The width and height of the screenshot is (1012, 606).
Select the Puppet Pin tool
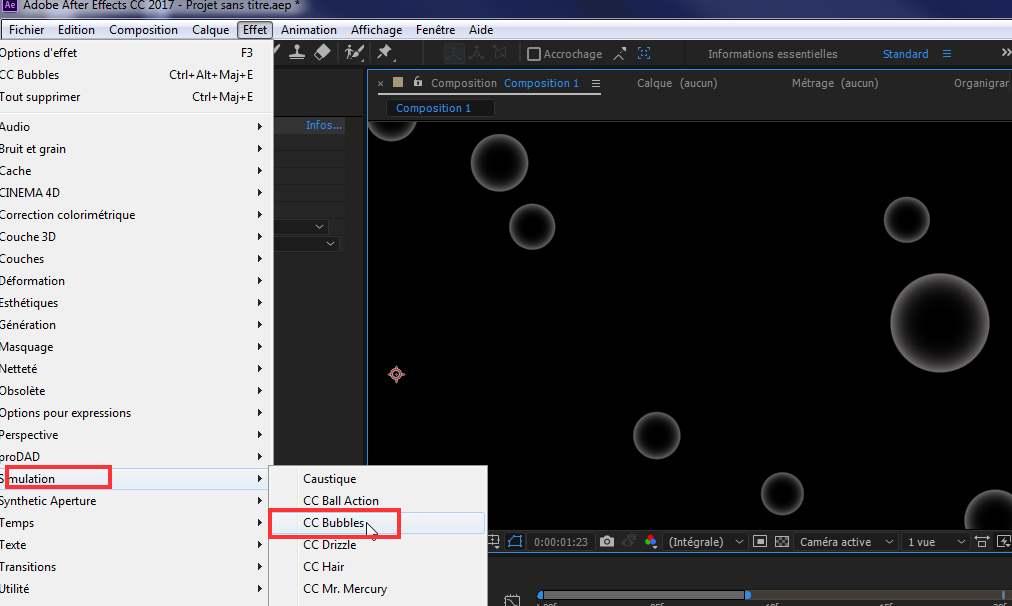click(x=385, y=53)
